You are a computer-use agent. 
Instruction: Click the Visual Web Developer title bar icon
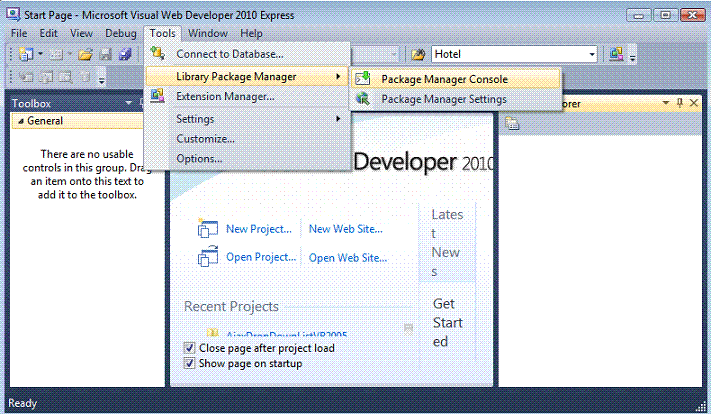13,14
